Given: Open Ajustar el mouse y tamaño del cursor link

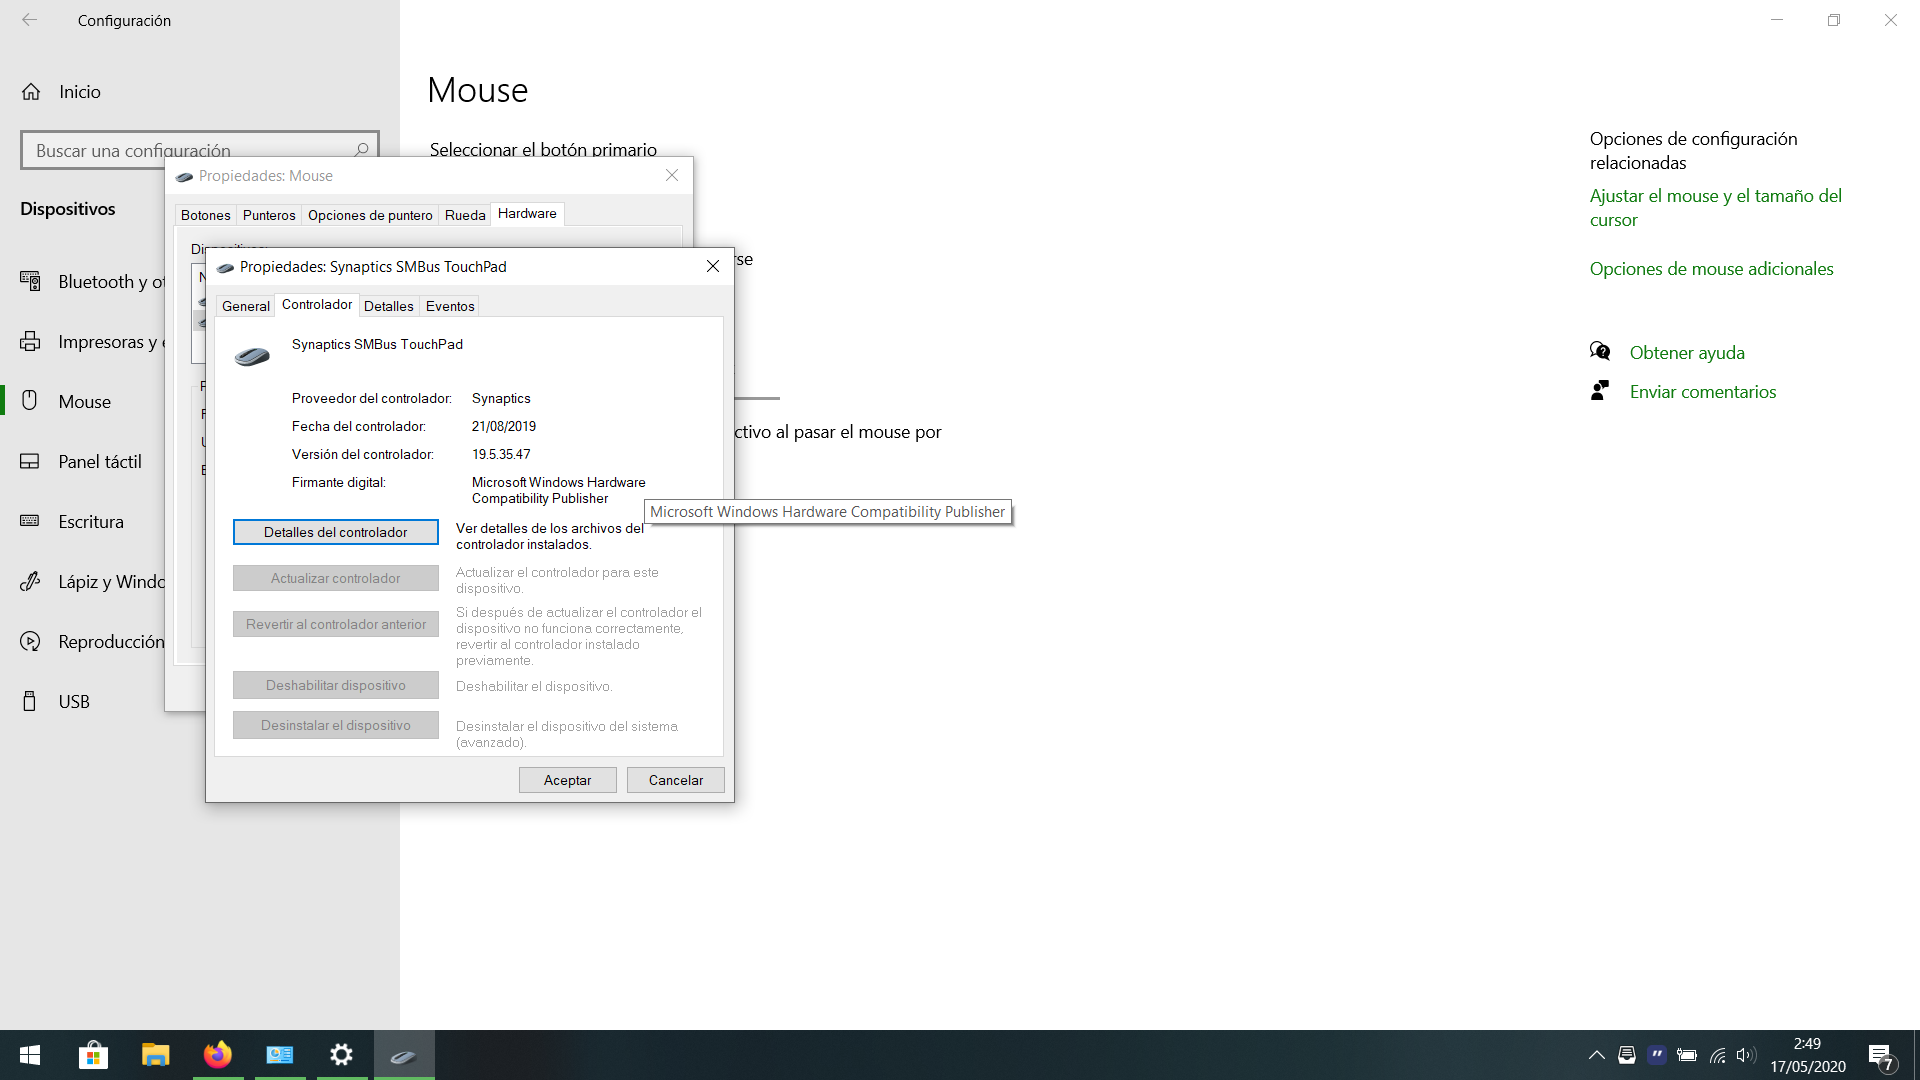Looking at the screenshot, I should pyautogui.click(x=1716, y=207).
